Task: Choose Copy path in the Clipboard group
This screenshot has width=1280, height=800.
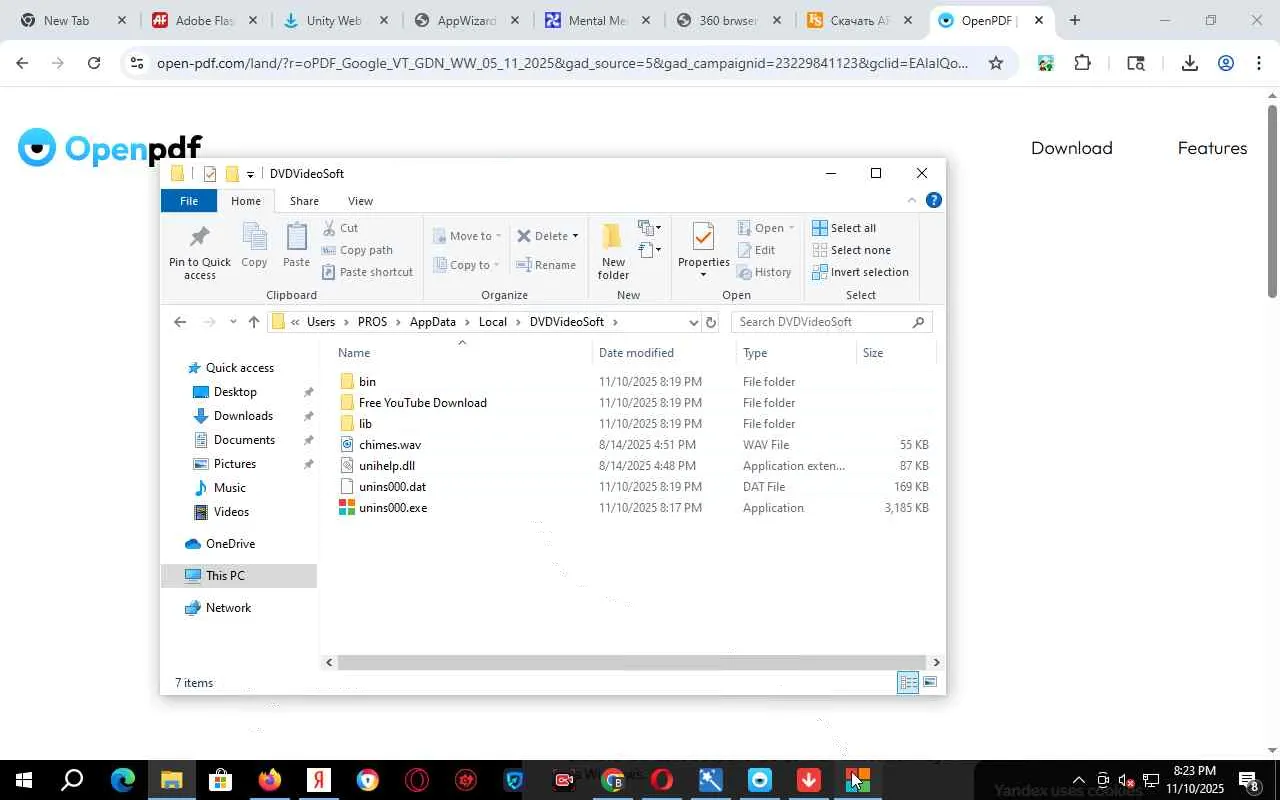Action: 357,250
